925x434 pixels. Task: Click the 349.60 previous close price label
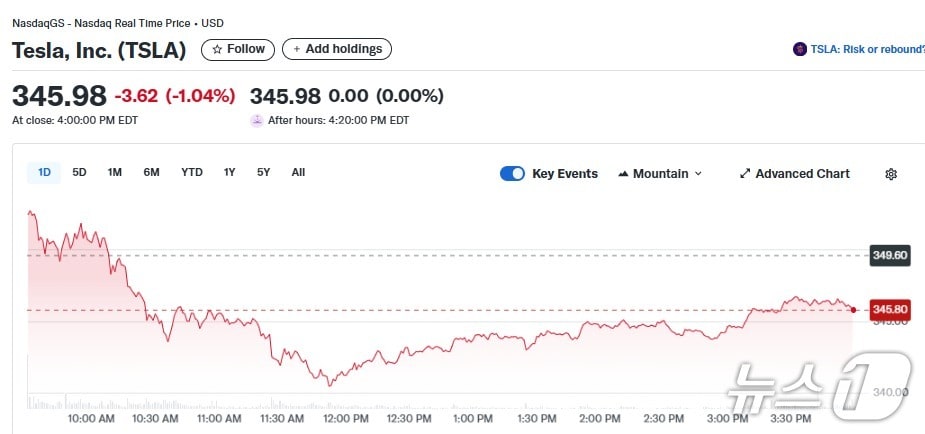889,255
